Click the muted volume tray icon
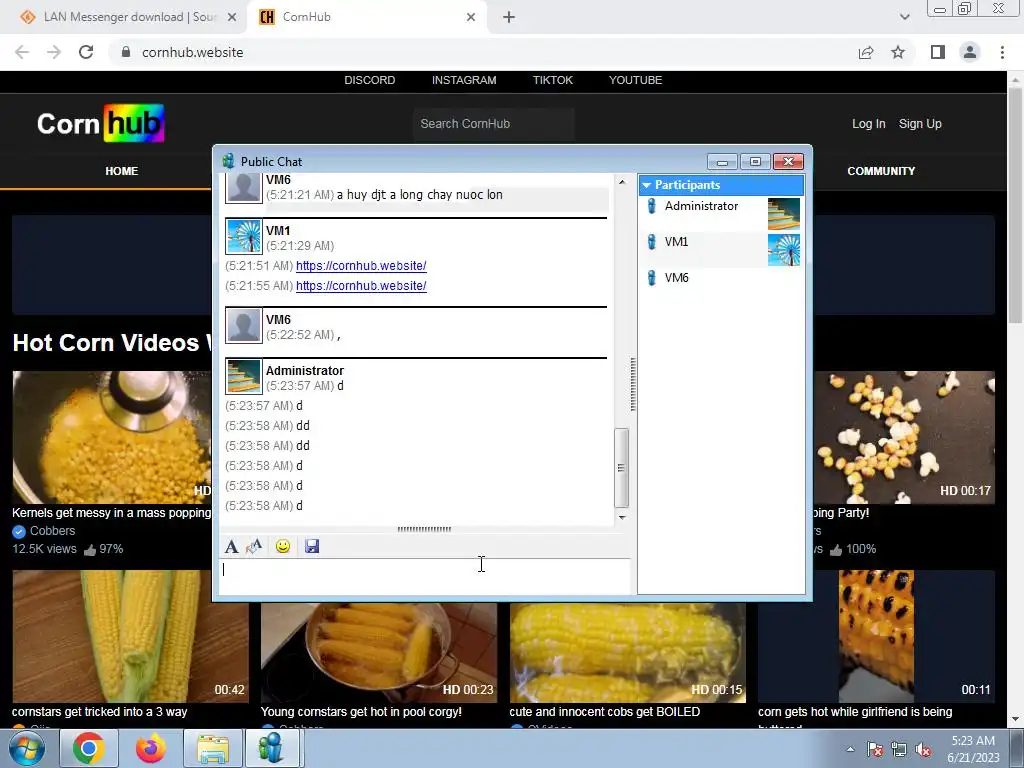The height and width of the screenshot is (768, 1024). (923, 749)
